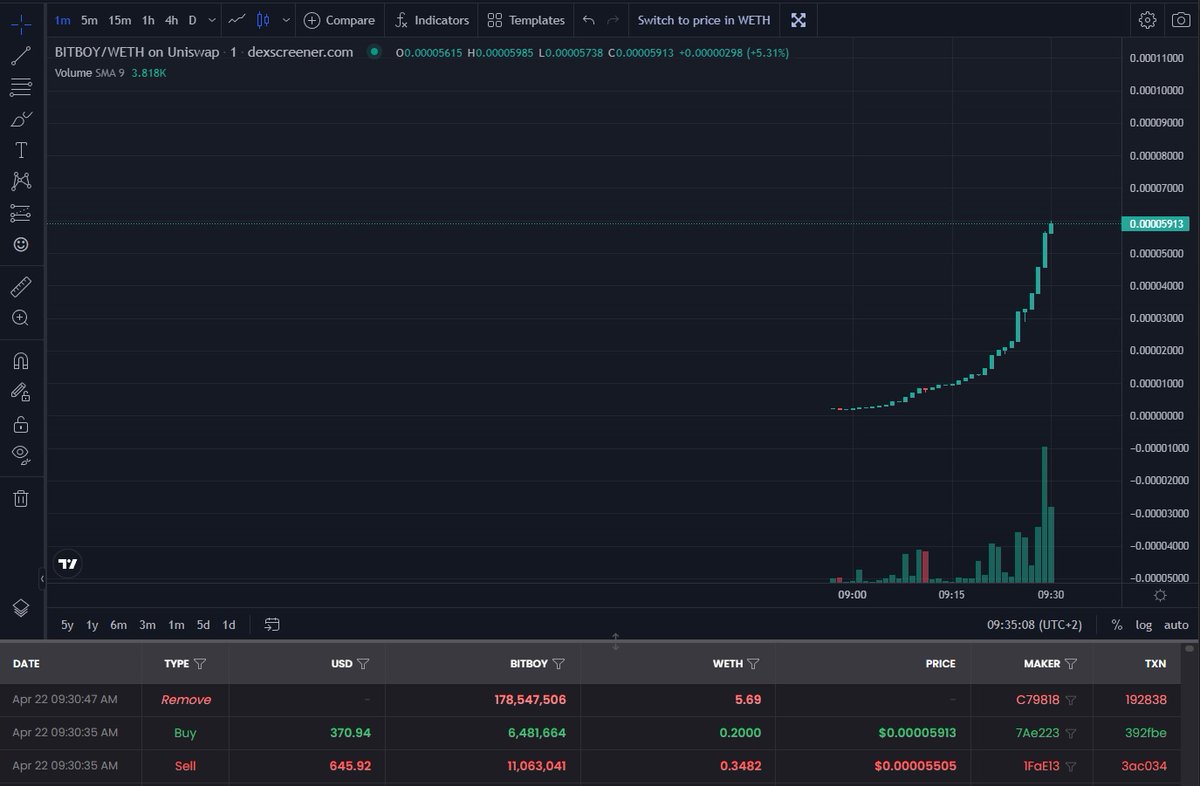Select the 5m timeframe
Viewport: 1200px width, 786px height.
pos(90,20)
